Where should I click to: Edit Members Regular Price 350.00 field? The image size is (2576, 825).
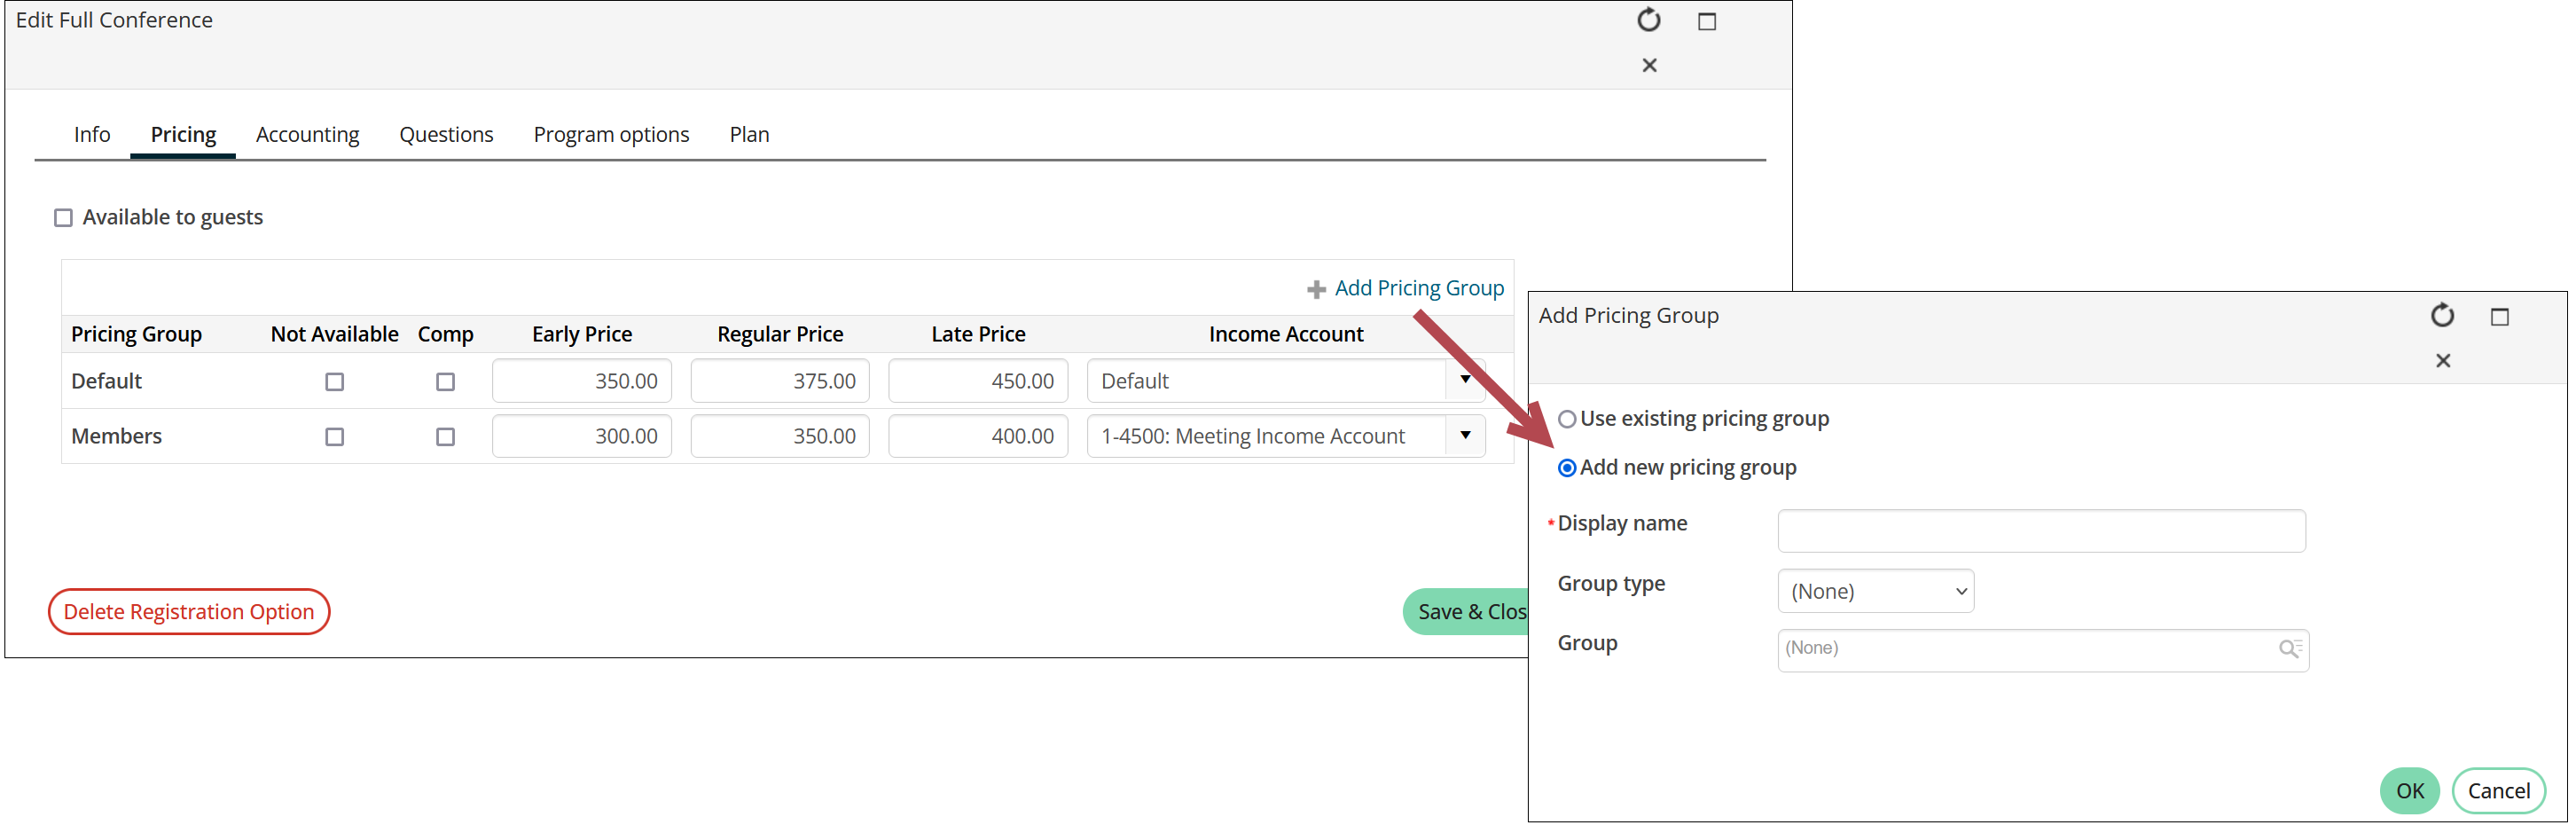click(x=780, y=436)
